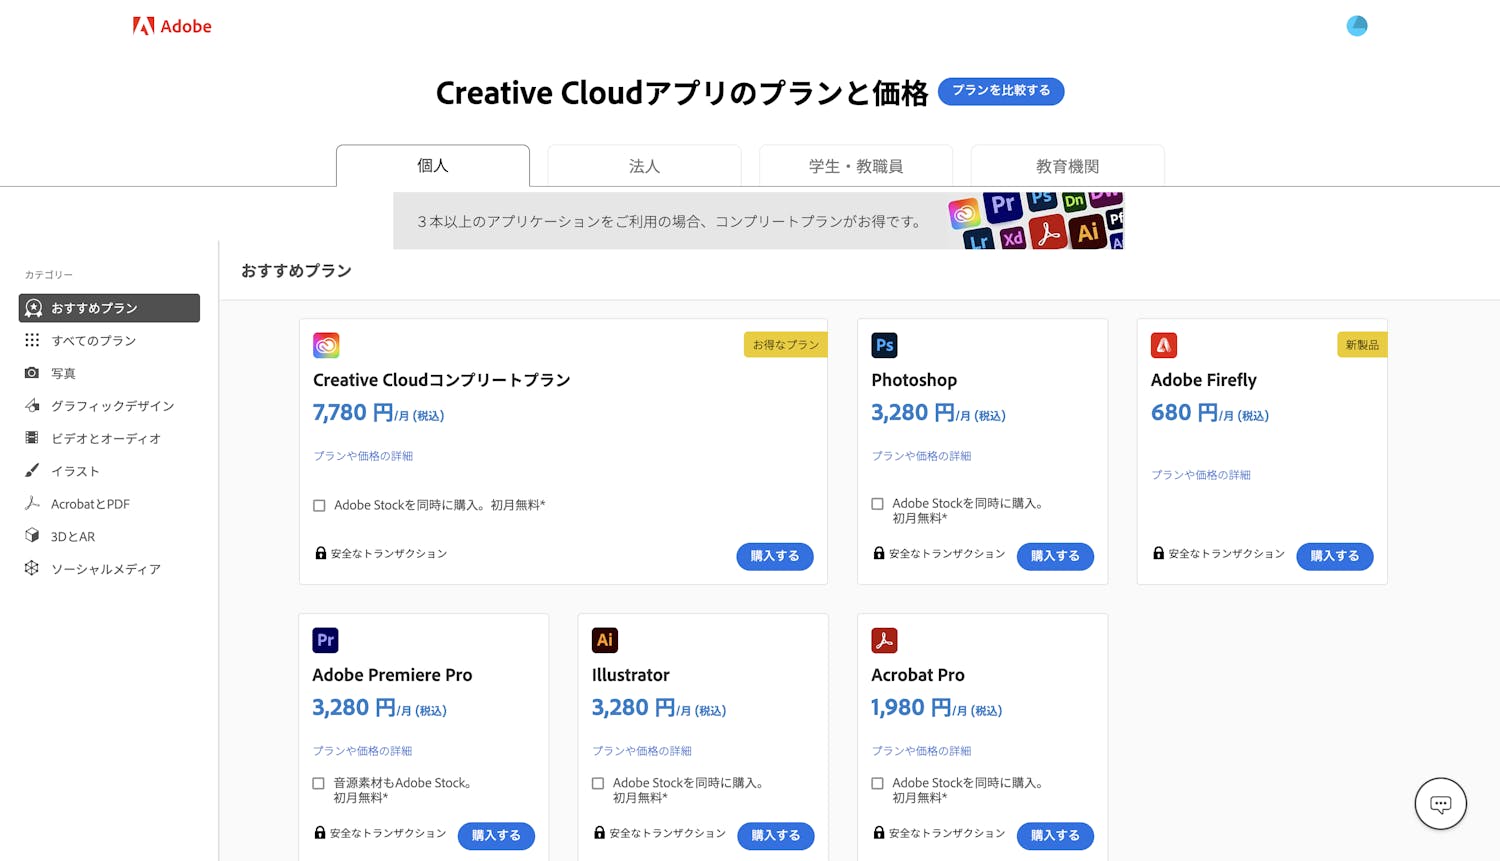Click the Adobe logo in header
This screenshot has height=861, width=1500.
(x=172, y=26)
